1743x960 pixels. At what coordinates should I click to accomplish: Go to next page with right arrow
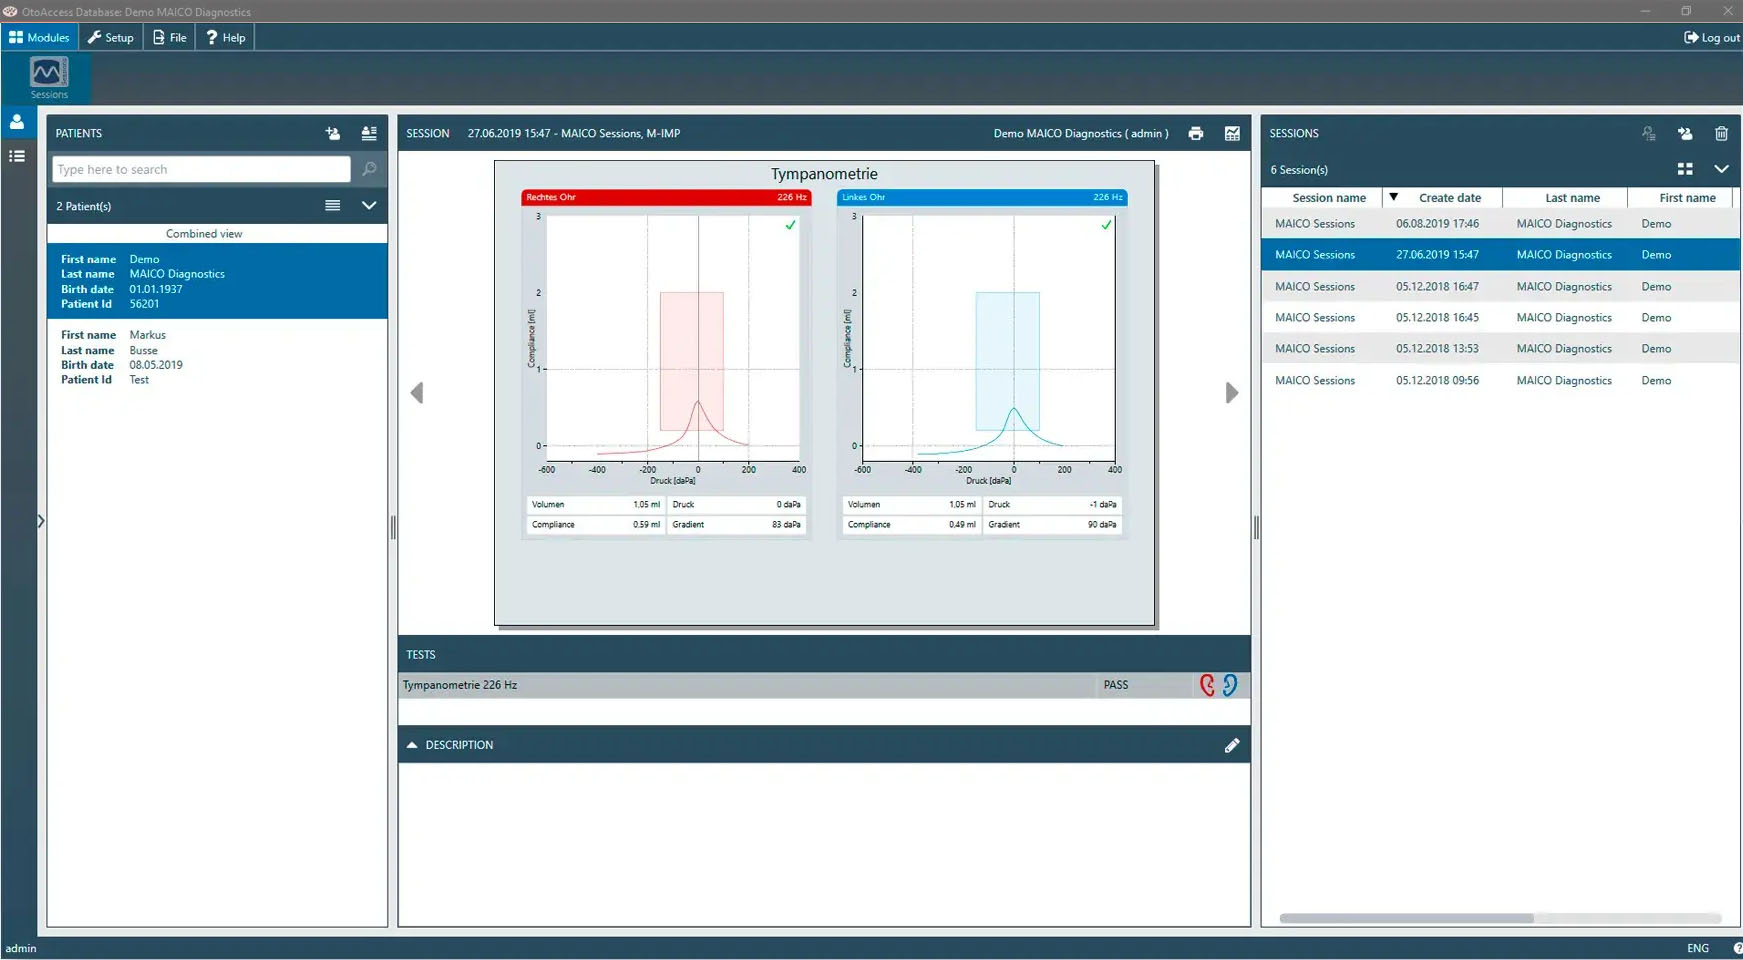1232,393
